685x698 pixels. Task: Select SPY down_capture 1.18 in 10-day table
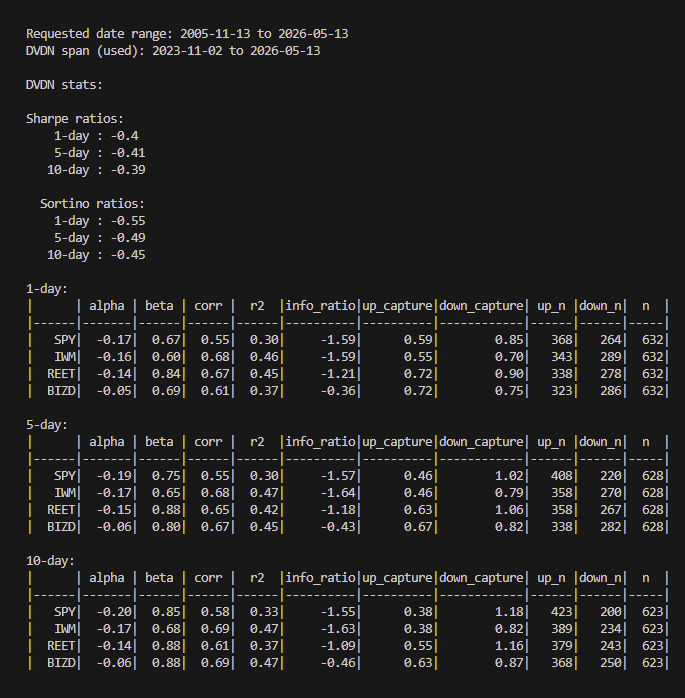tap(509, 612)
